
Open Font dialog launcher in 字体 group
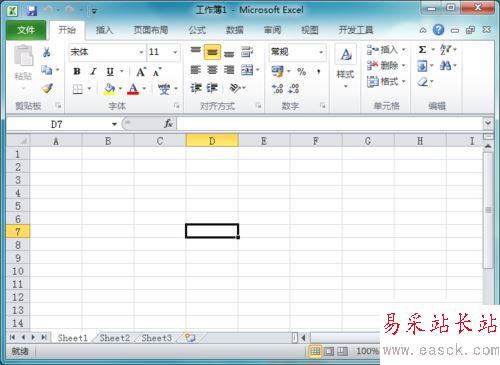(x=177, y=106)
